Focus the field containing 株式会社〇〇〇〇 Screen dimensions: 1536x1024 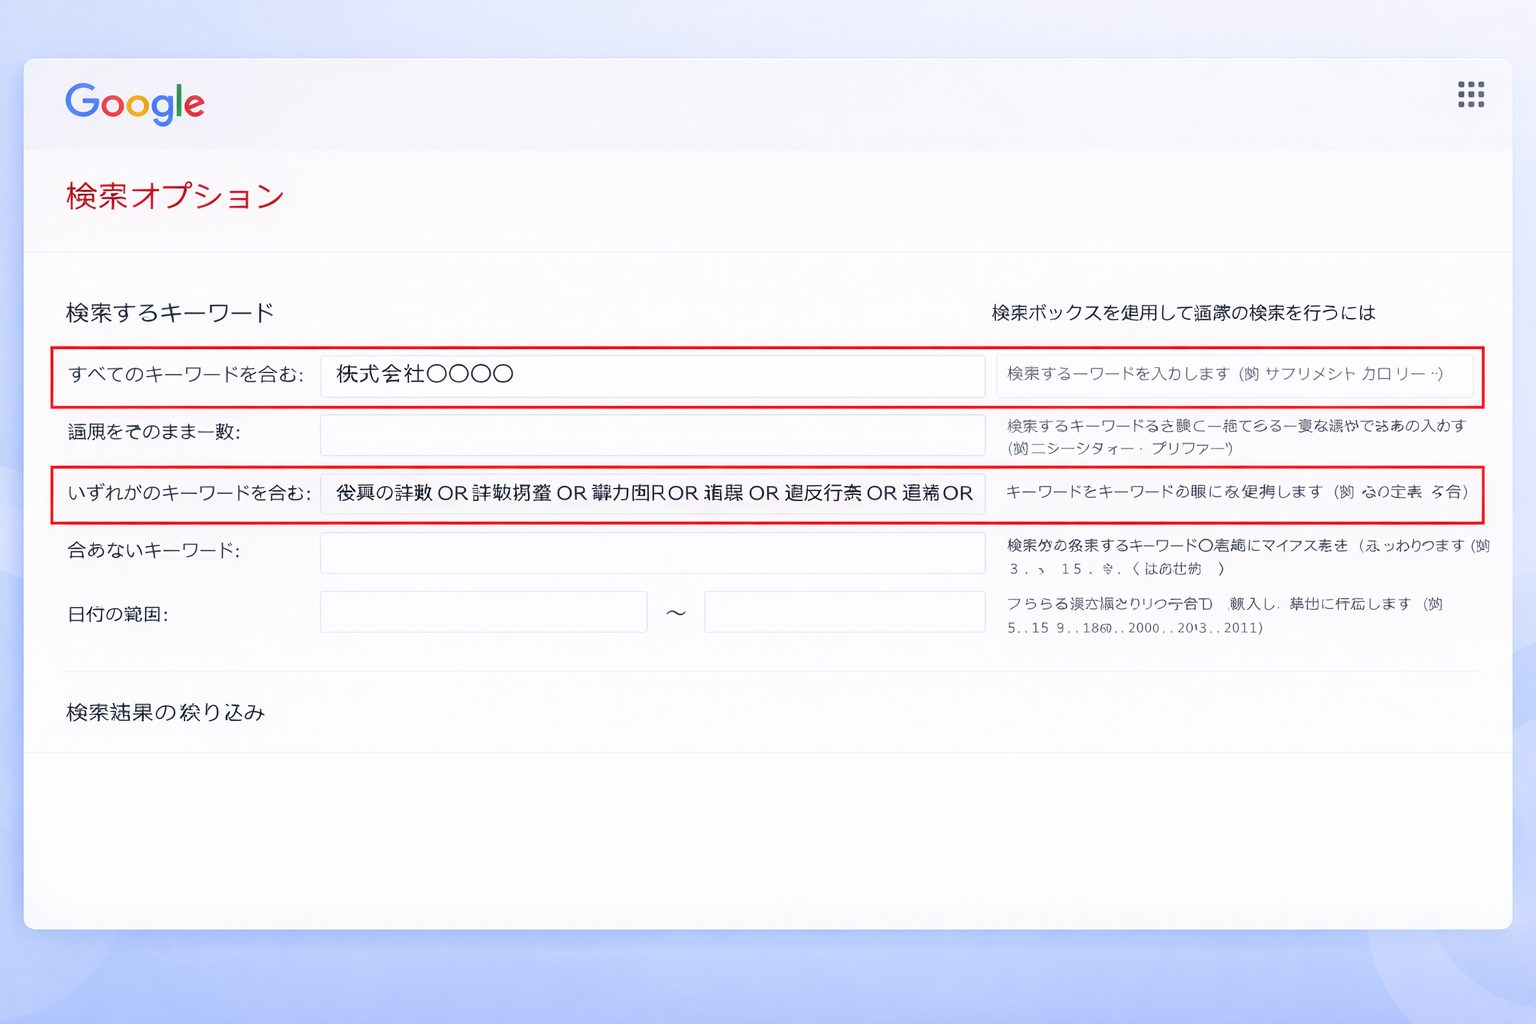coord(652,375)
